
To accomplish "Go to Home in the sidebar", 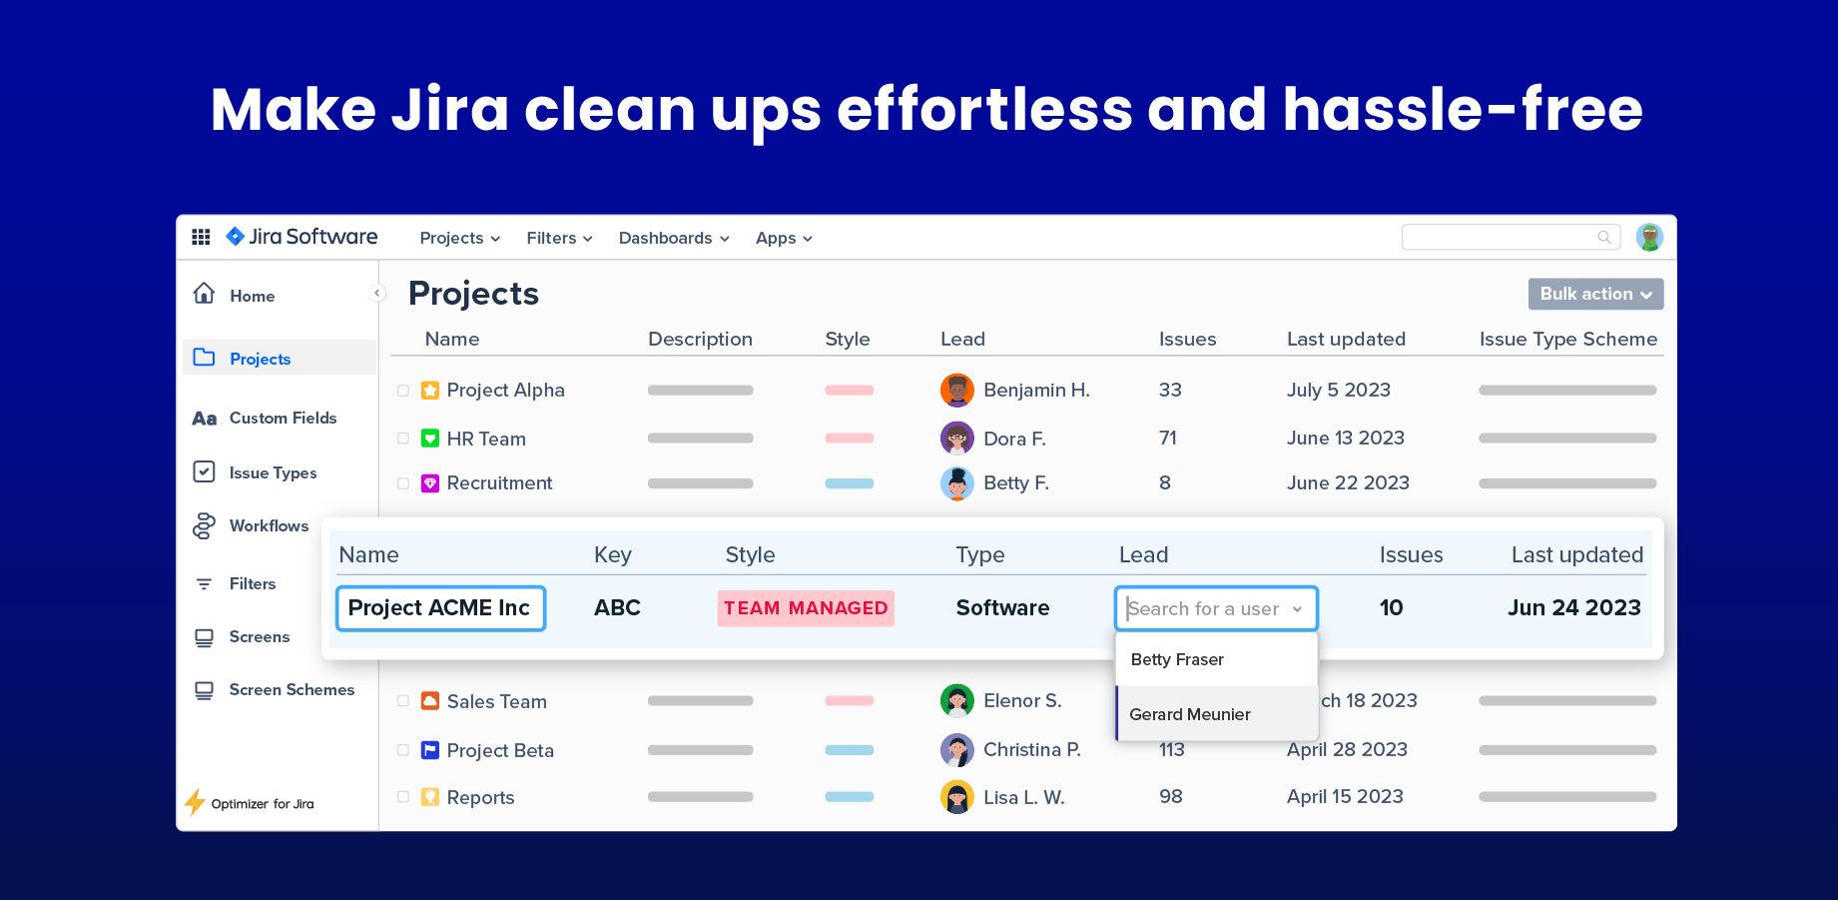I will click(252, 296).
